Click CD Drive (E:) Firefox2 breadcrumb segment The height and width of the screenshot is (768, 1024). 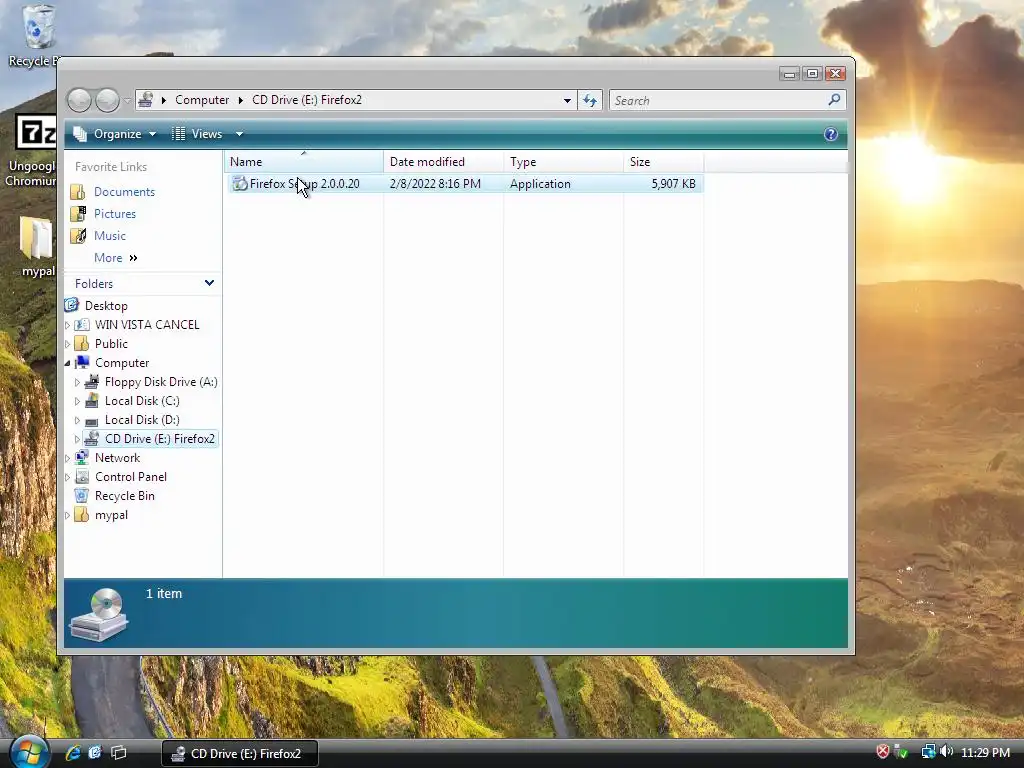point(307,100)
